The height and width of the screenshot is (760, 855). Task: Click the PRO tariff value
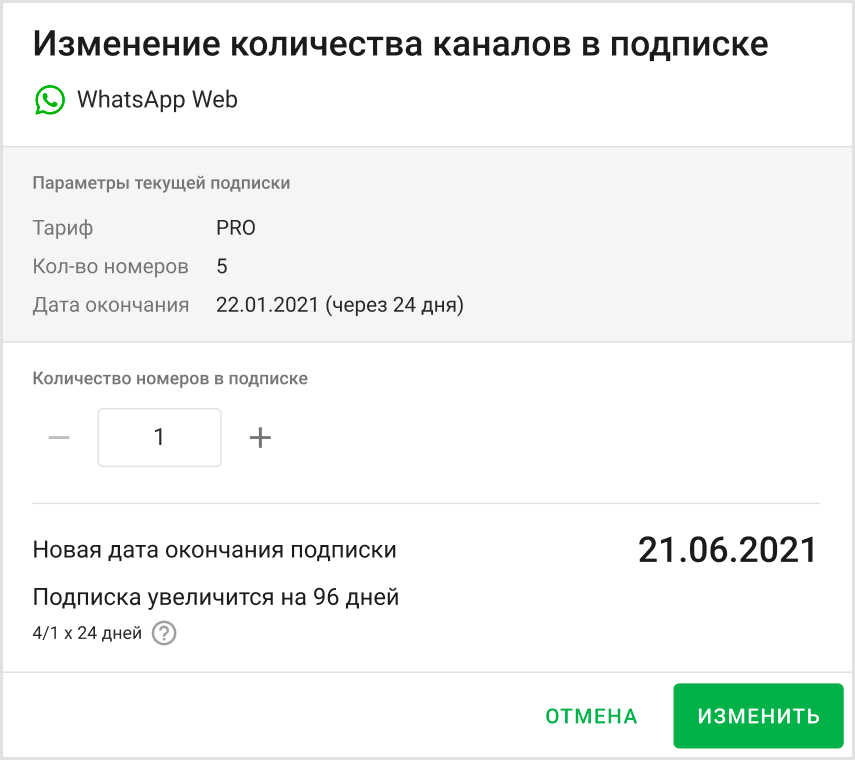click(236, 227)
